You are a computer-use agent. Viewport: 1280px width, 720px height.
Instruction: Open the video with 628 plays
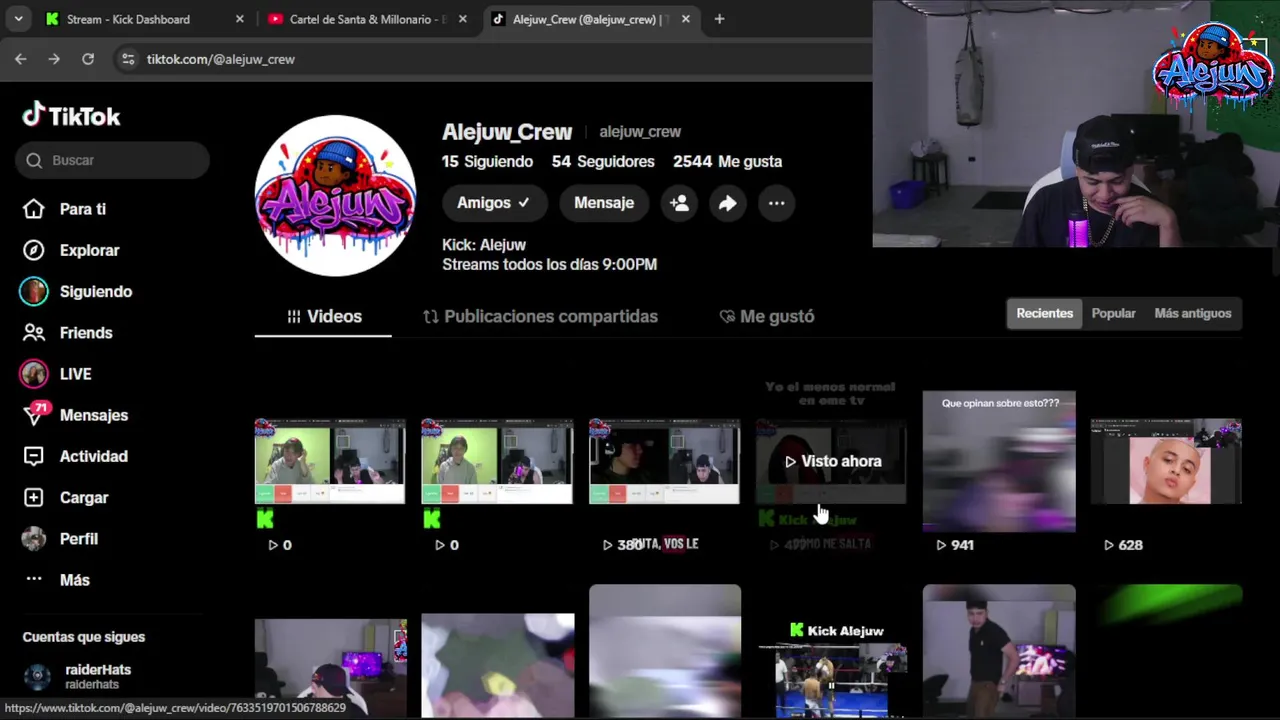click(1166, 461)
